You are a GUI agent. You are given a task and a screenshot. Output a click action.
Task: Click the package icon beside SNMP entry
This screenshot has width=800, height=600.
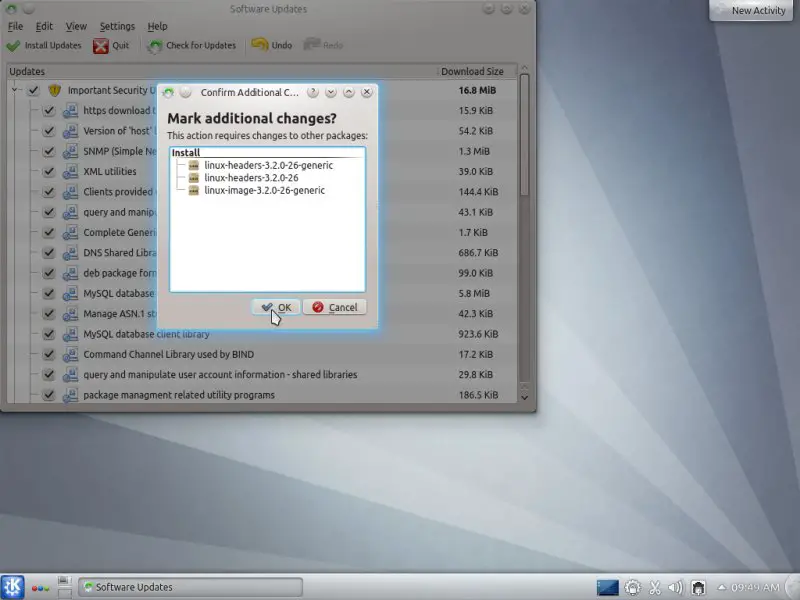click(70, 151)
